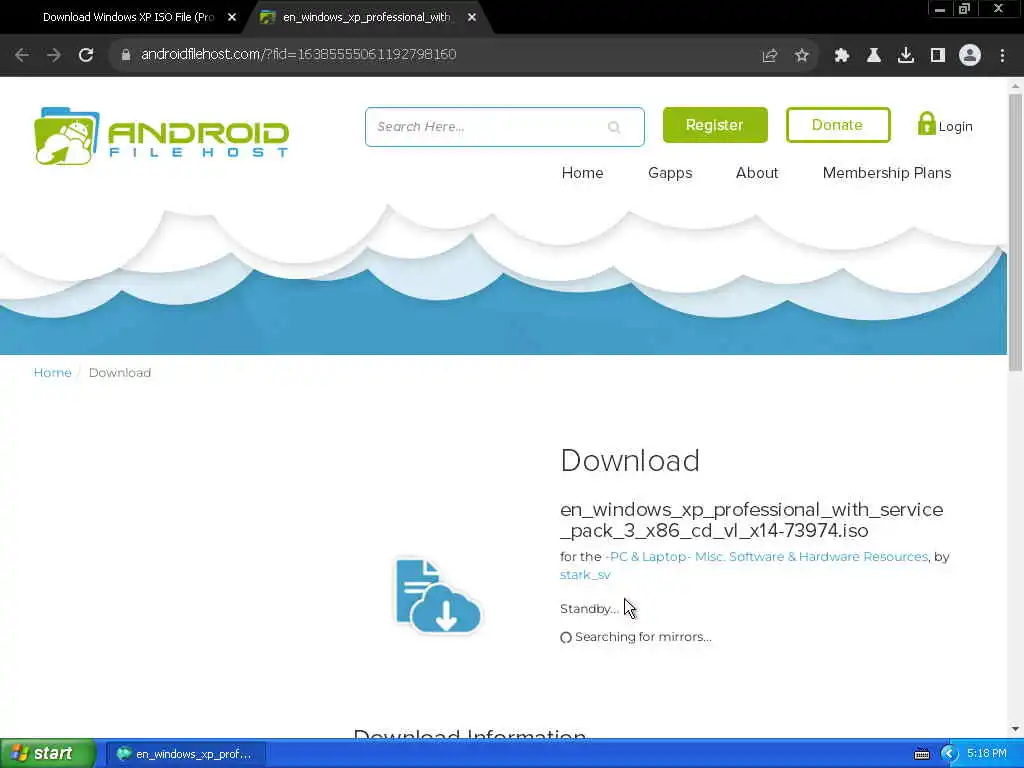The width and height of the screenshot is (1024, 768).
Task: Click the address bar URL
Action: pos(298,55)
